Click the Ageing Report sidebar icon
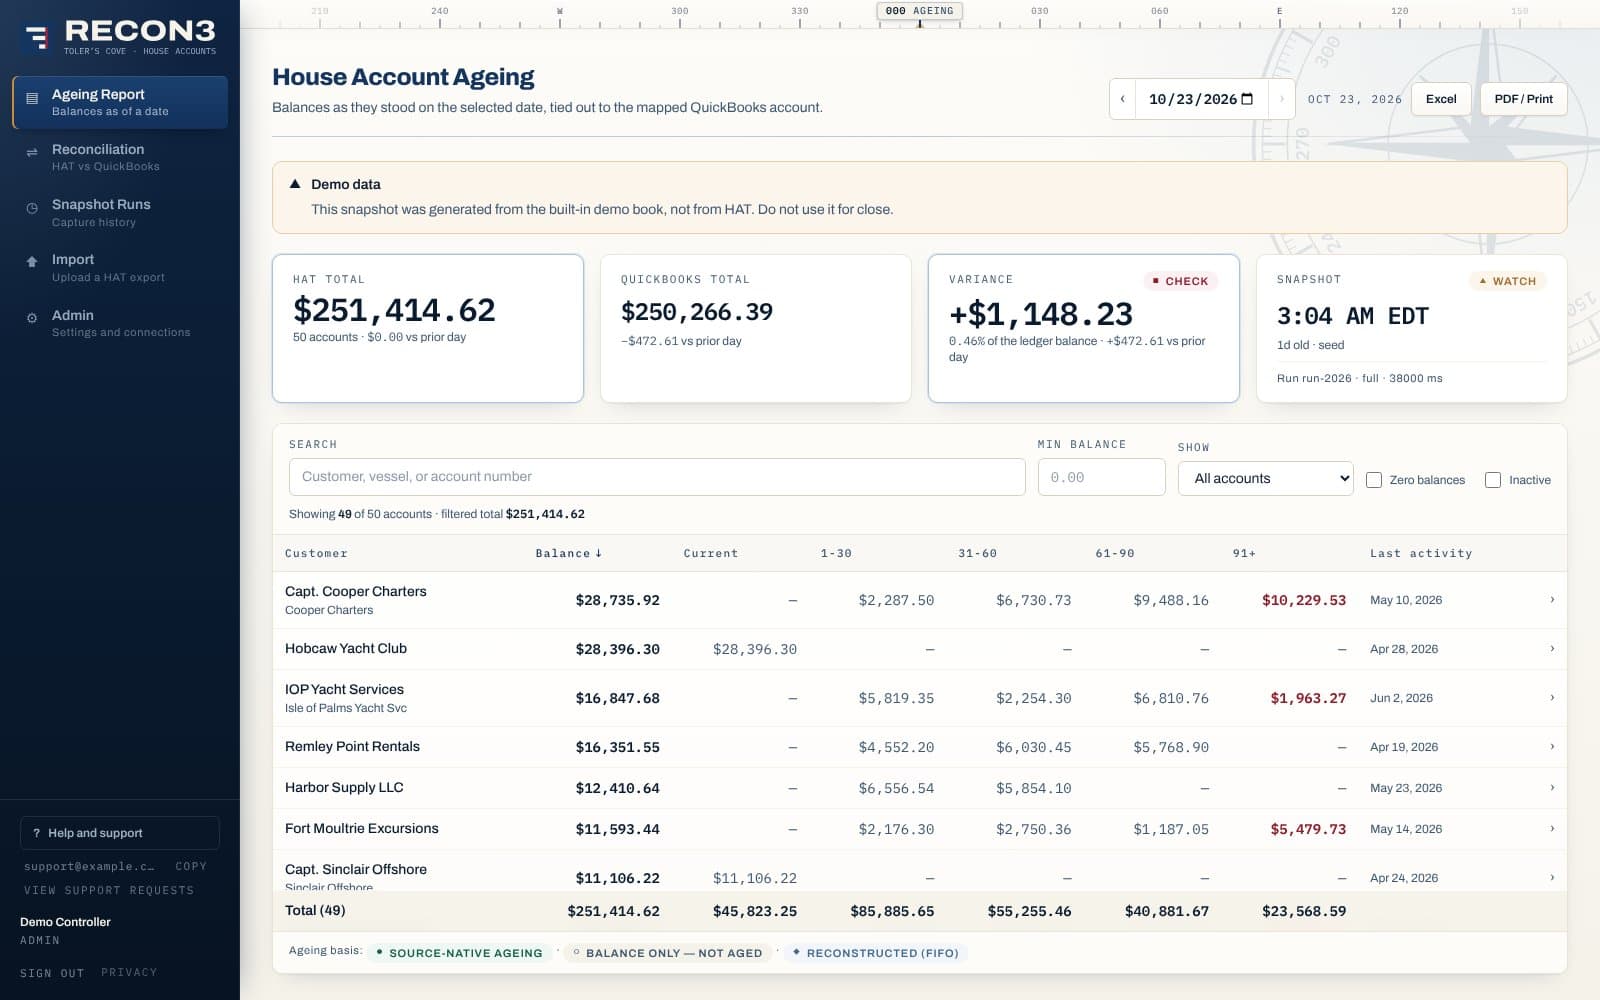This screenshot has width=1600, height=1000. tap(32, 98)
